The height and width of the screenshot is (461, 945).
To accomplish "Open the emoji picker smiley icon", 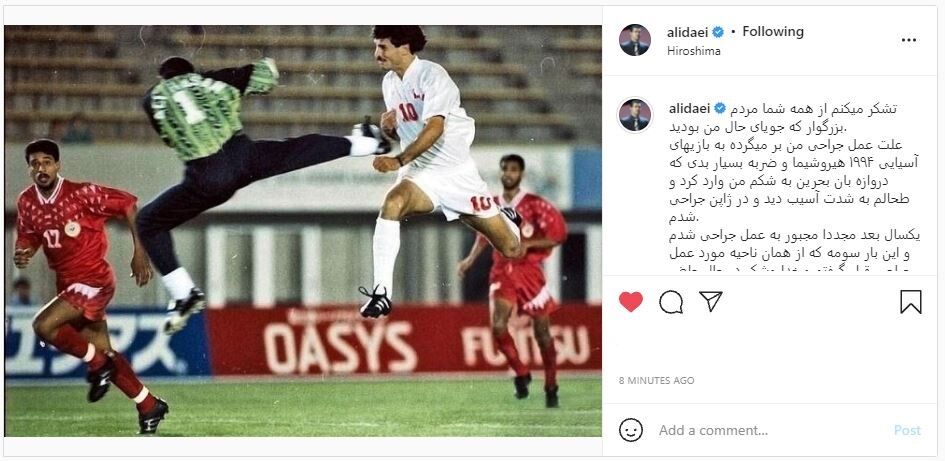I will tap(630, 430).
